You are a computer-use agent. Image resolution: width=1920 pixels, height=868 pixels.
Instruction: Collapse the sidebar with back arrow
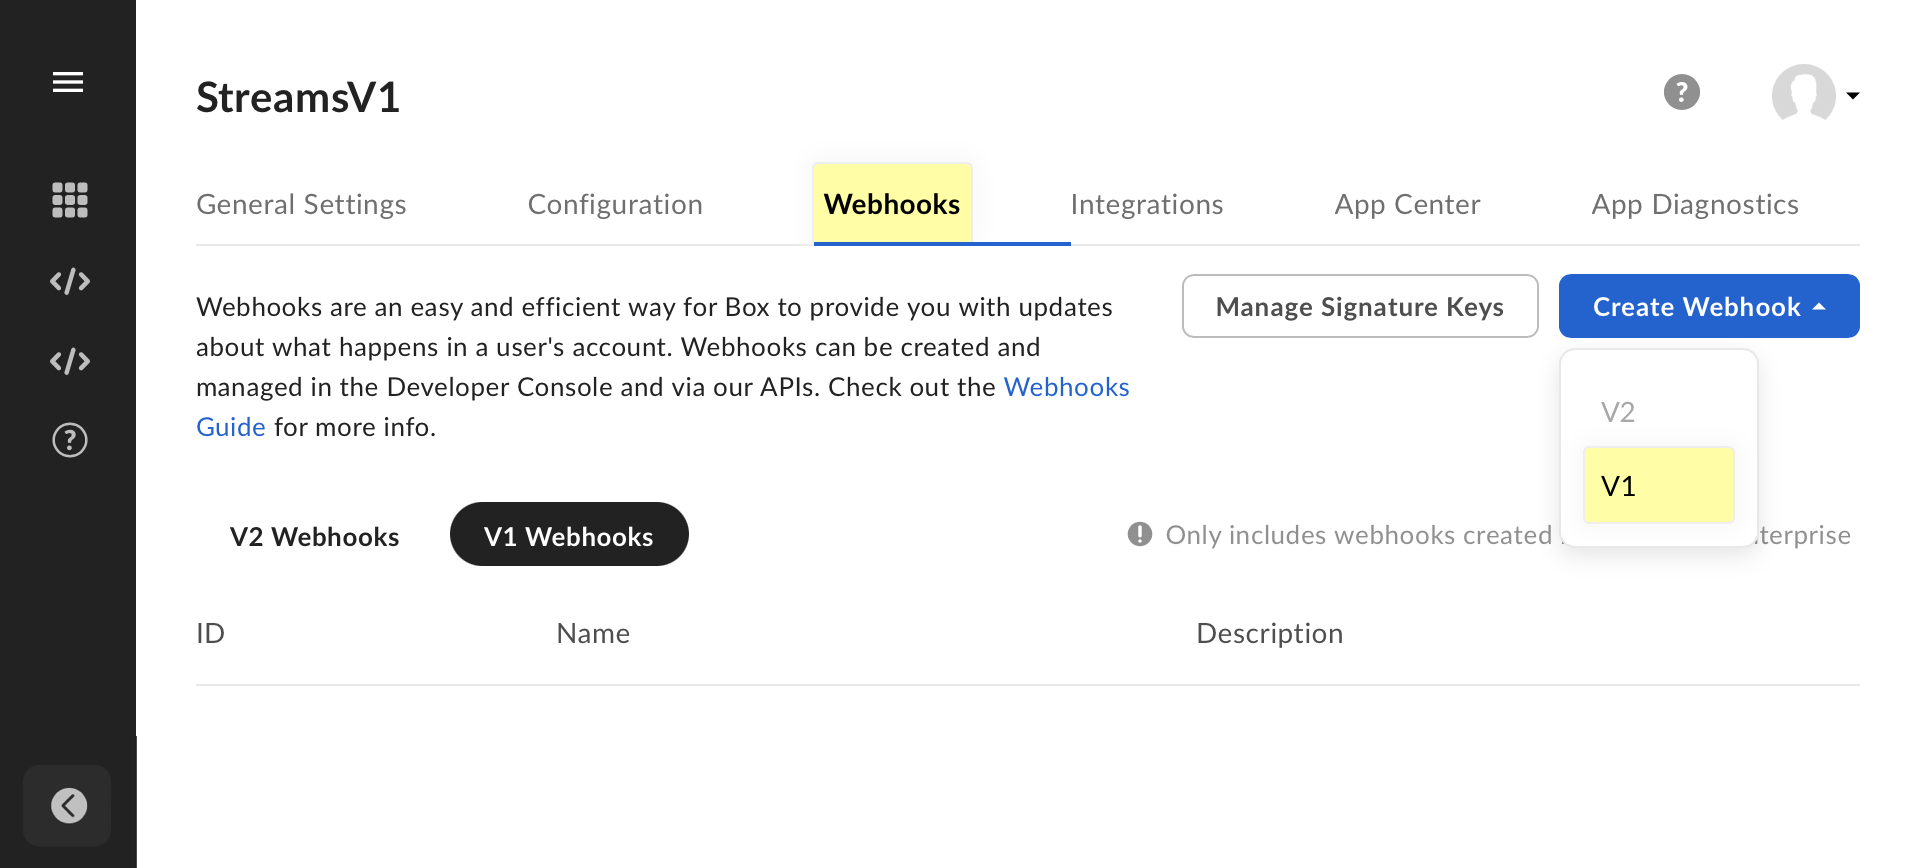(68, 805)
